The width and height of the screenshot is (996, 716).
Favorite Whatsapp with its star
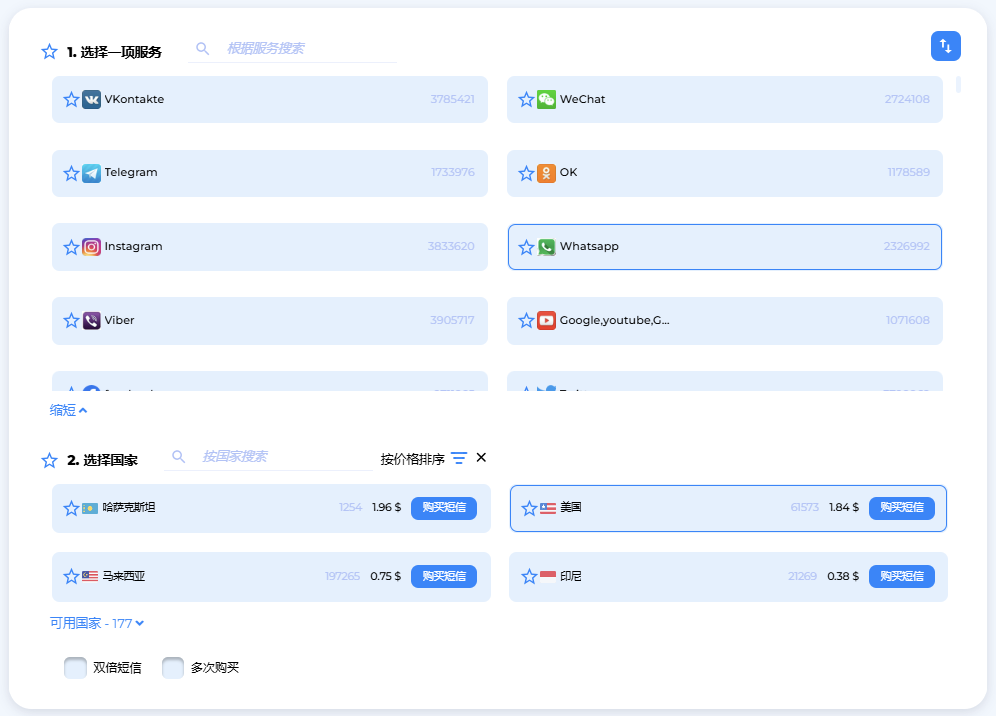coord(526,247)
